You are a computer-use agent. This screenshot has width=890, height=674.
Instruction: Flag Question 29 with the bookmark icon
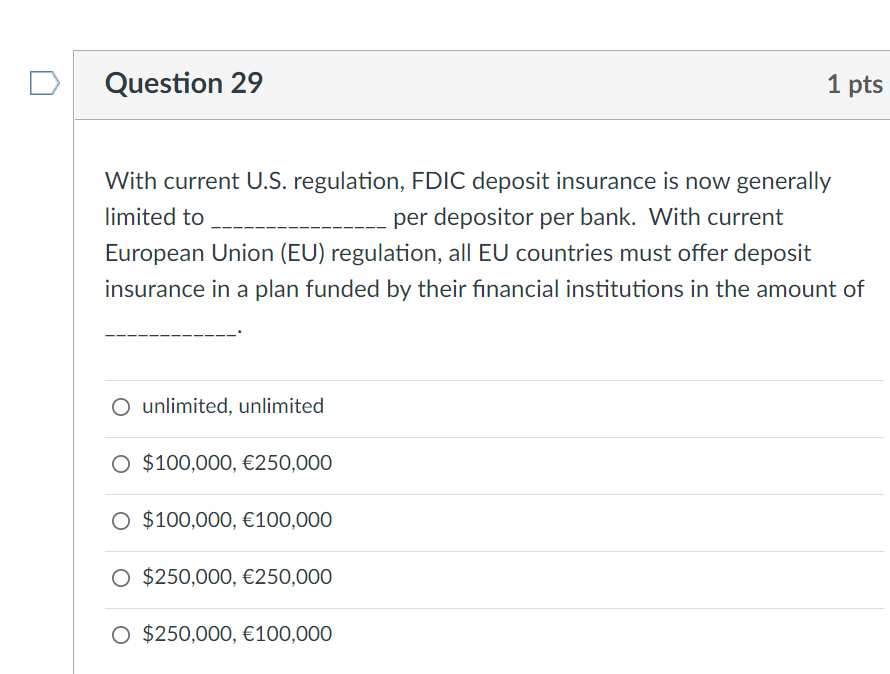pyautogui.click(x=46, y=83)
